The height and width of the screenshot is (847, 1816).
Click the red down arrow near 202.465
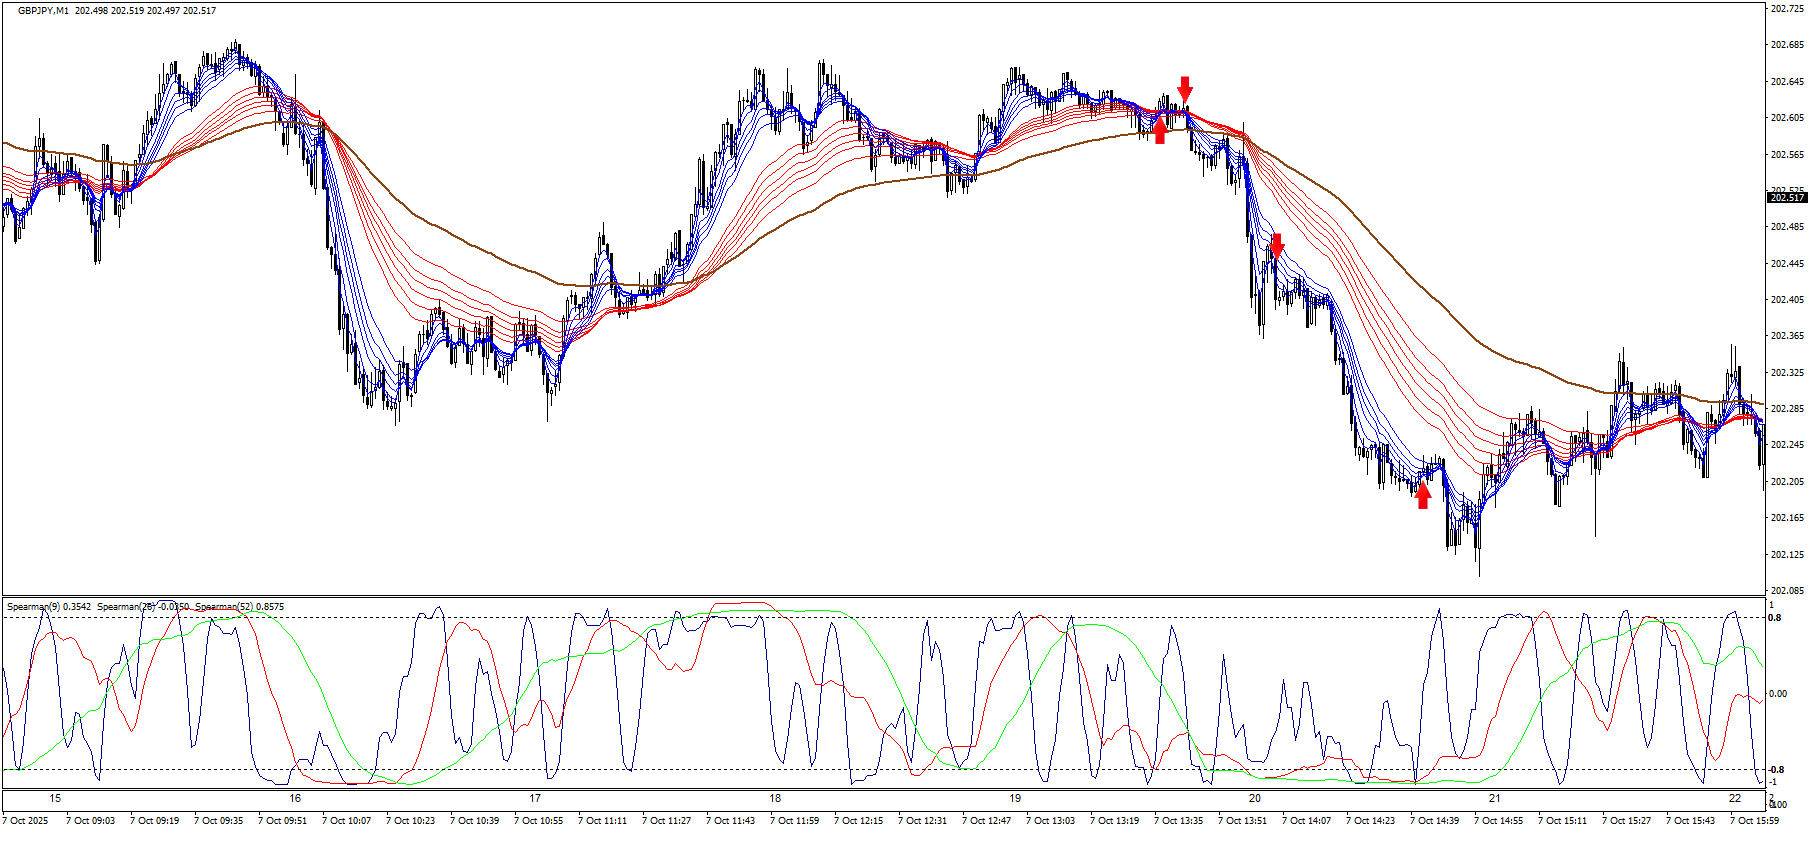click(x=1277, y=245)
